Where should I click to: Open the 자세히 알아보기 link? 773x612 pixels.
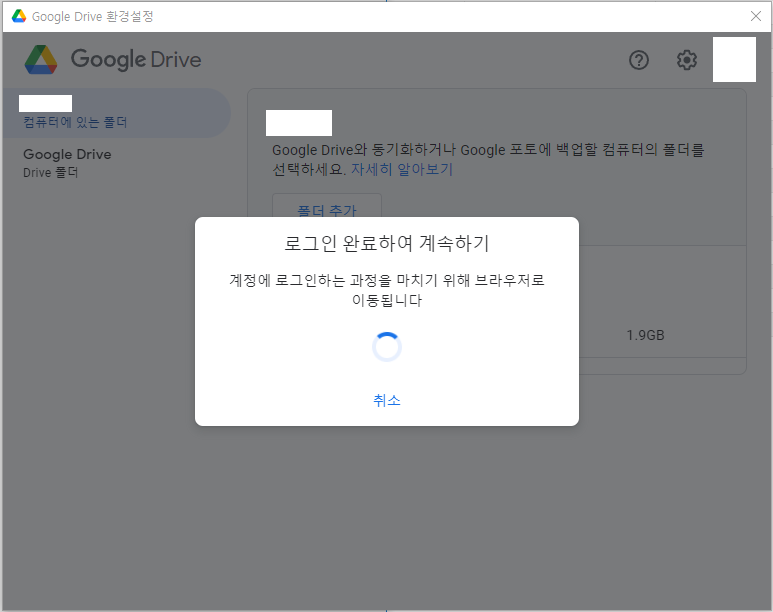pos(402,169)
